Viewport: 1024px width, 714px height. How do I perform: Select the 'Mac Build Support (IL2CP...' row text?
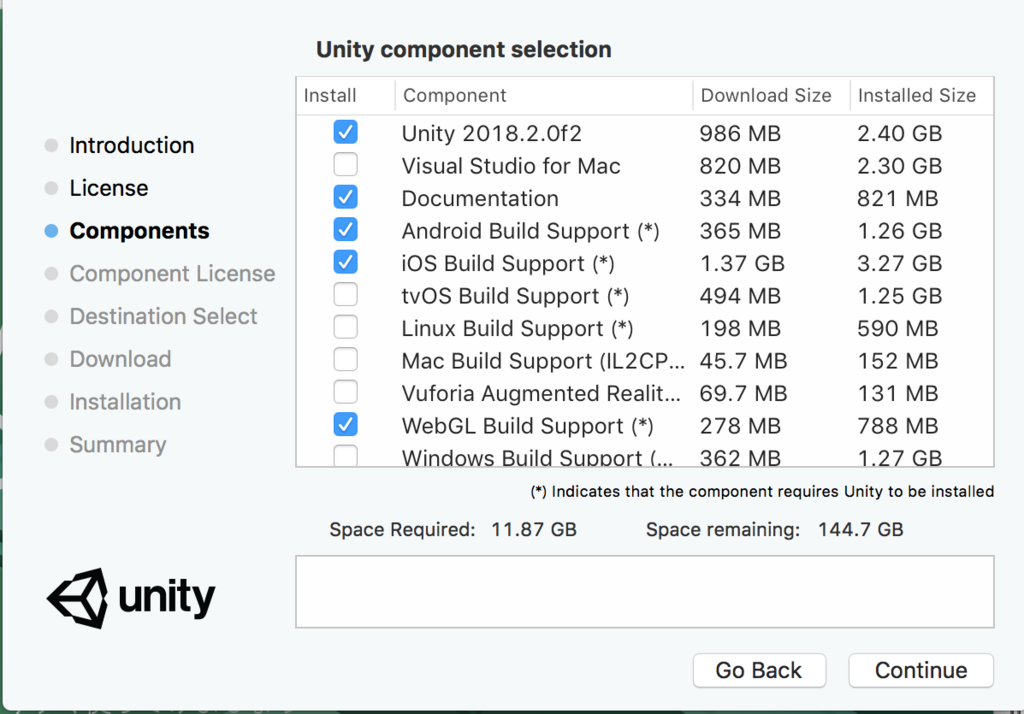click(x=543, y=361)
